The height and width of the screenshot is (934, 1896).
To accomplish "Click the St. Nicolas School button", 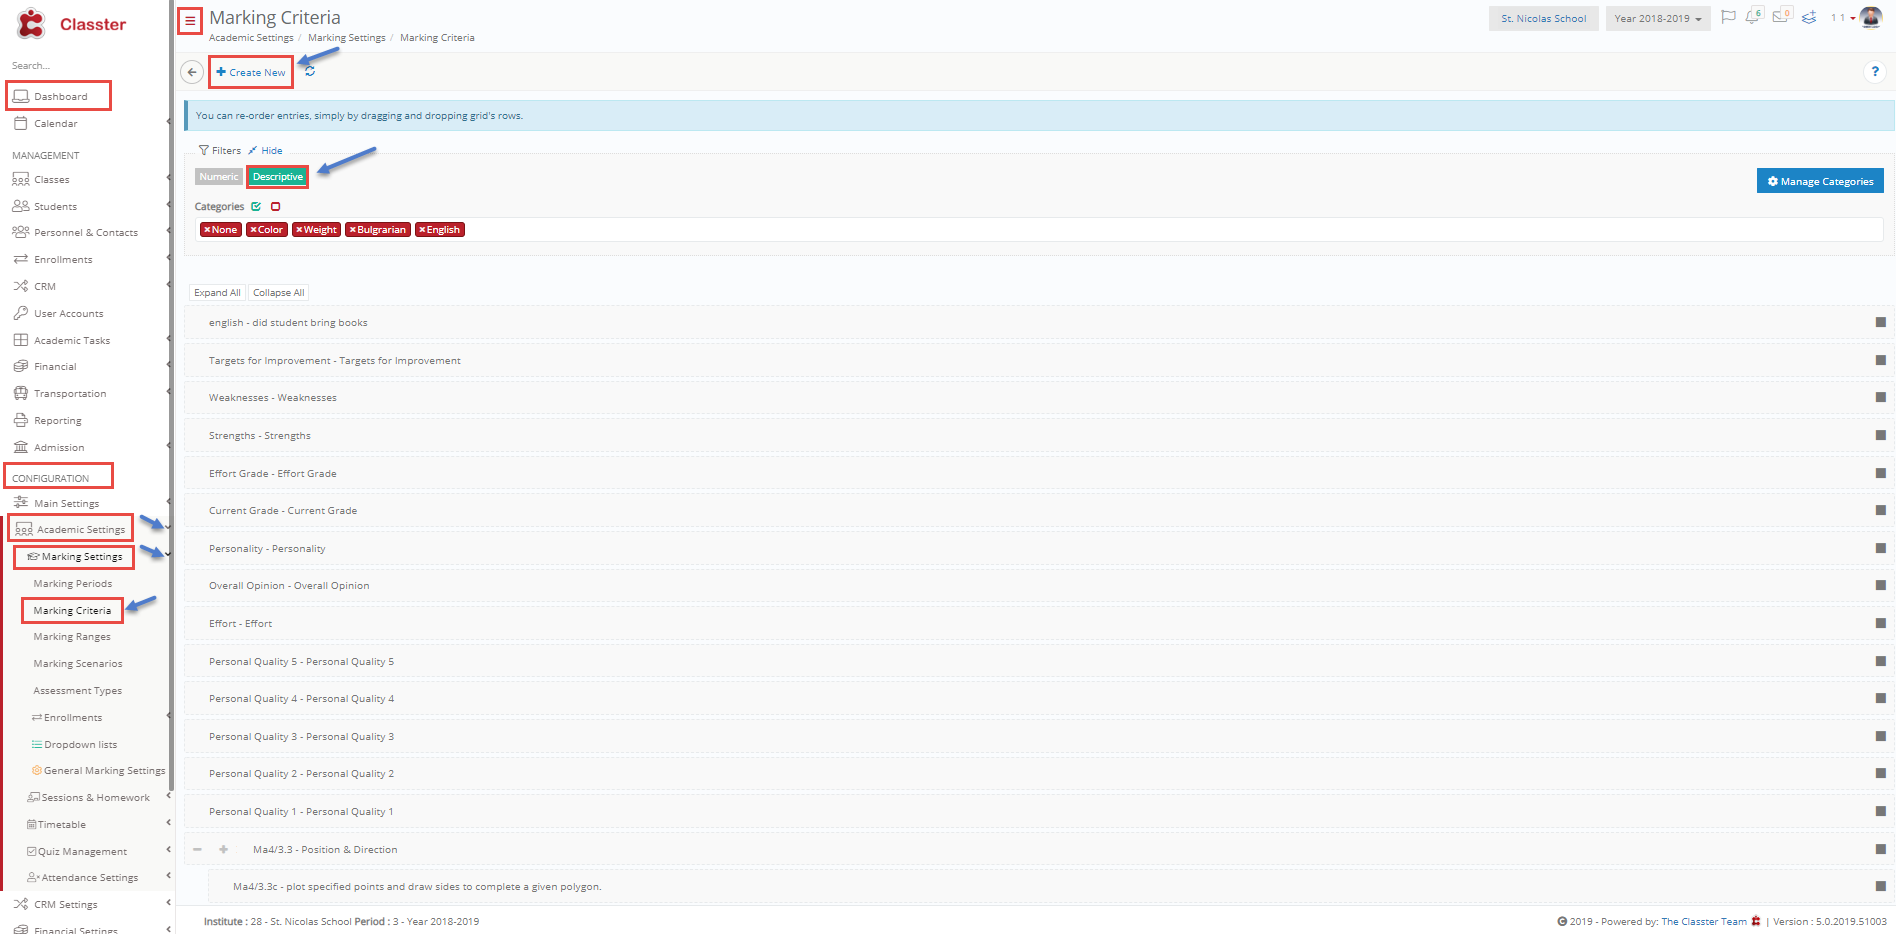I will point(1543,18).
